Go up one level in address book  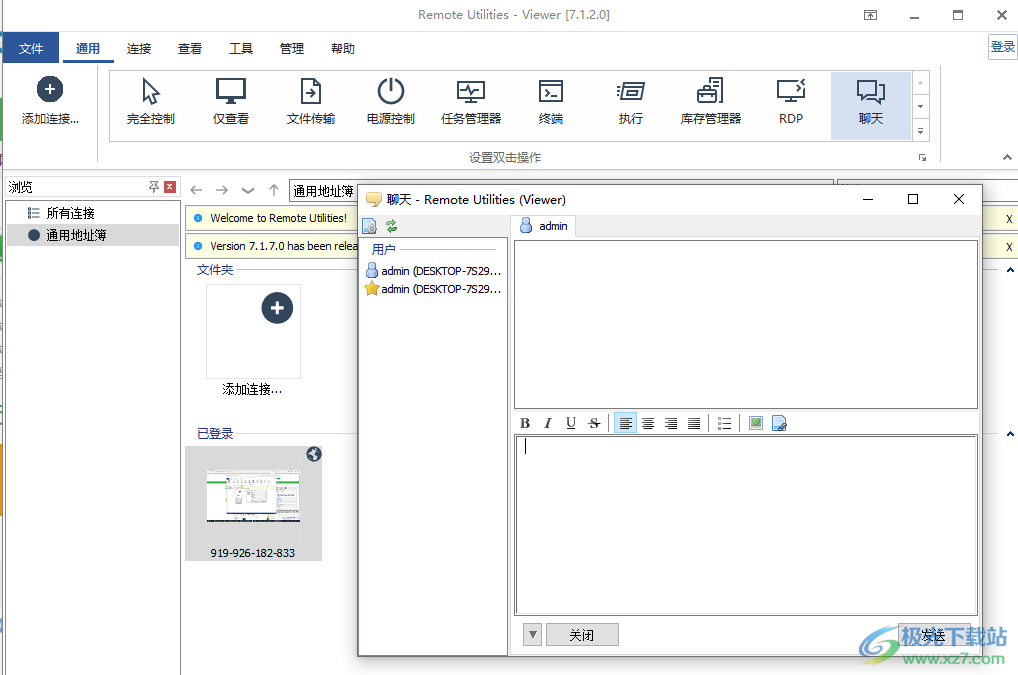coord(274,190)
